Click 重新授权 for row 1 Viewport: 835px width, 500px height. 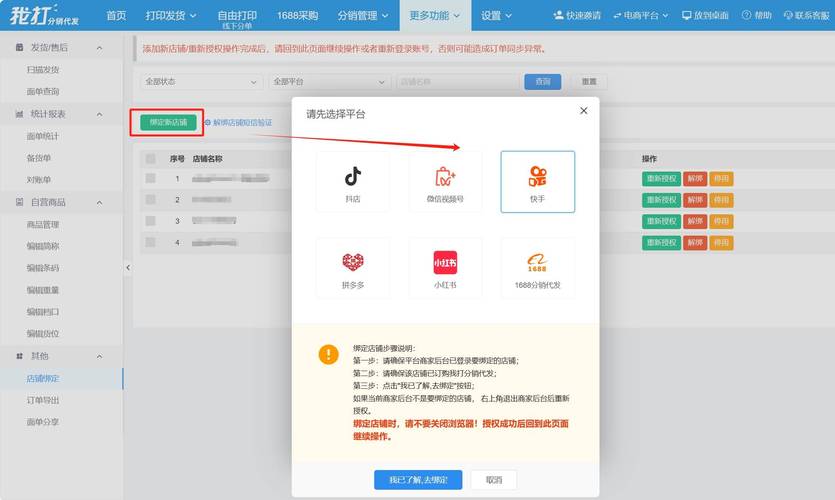point(661,178)
